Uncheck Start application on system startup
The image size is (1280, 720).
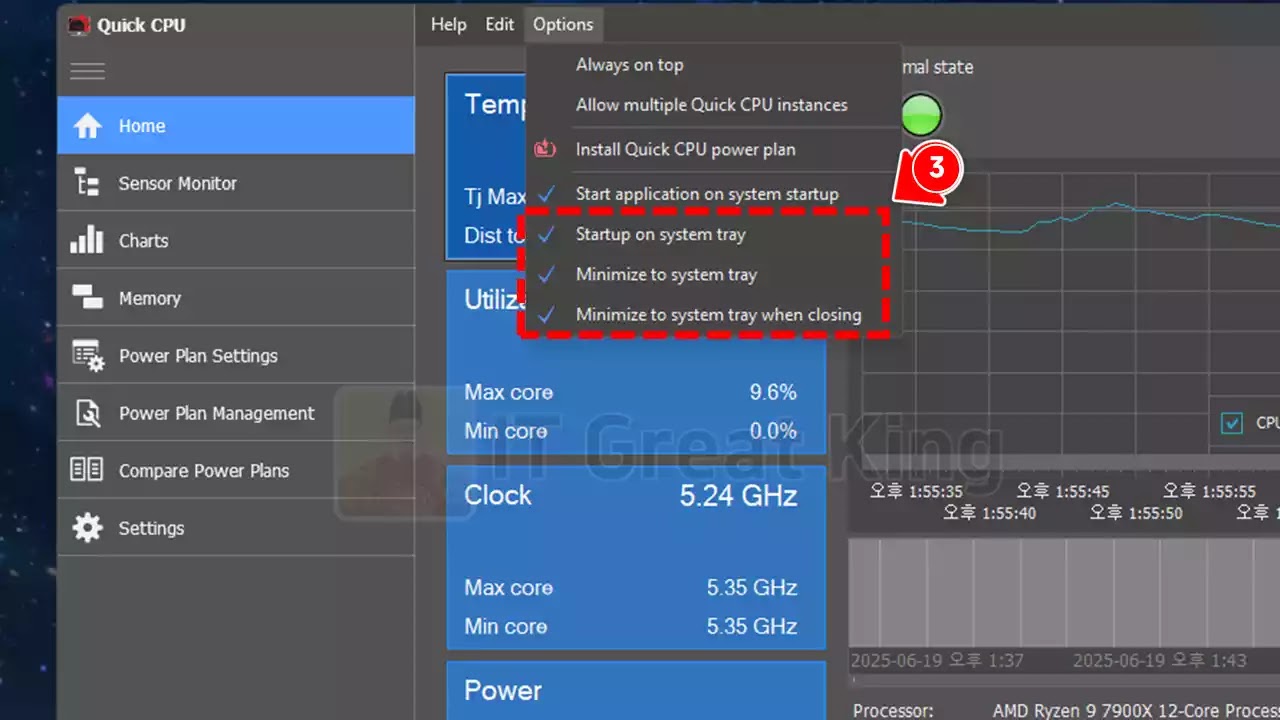714,194
